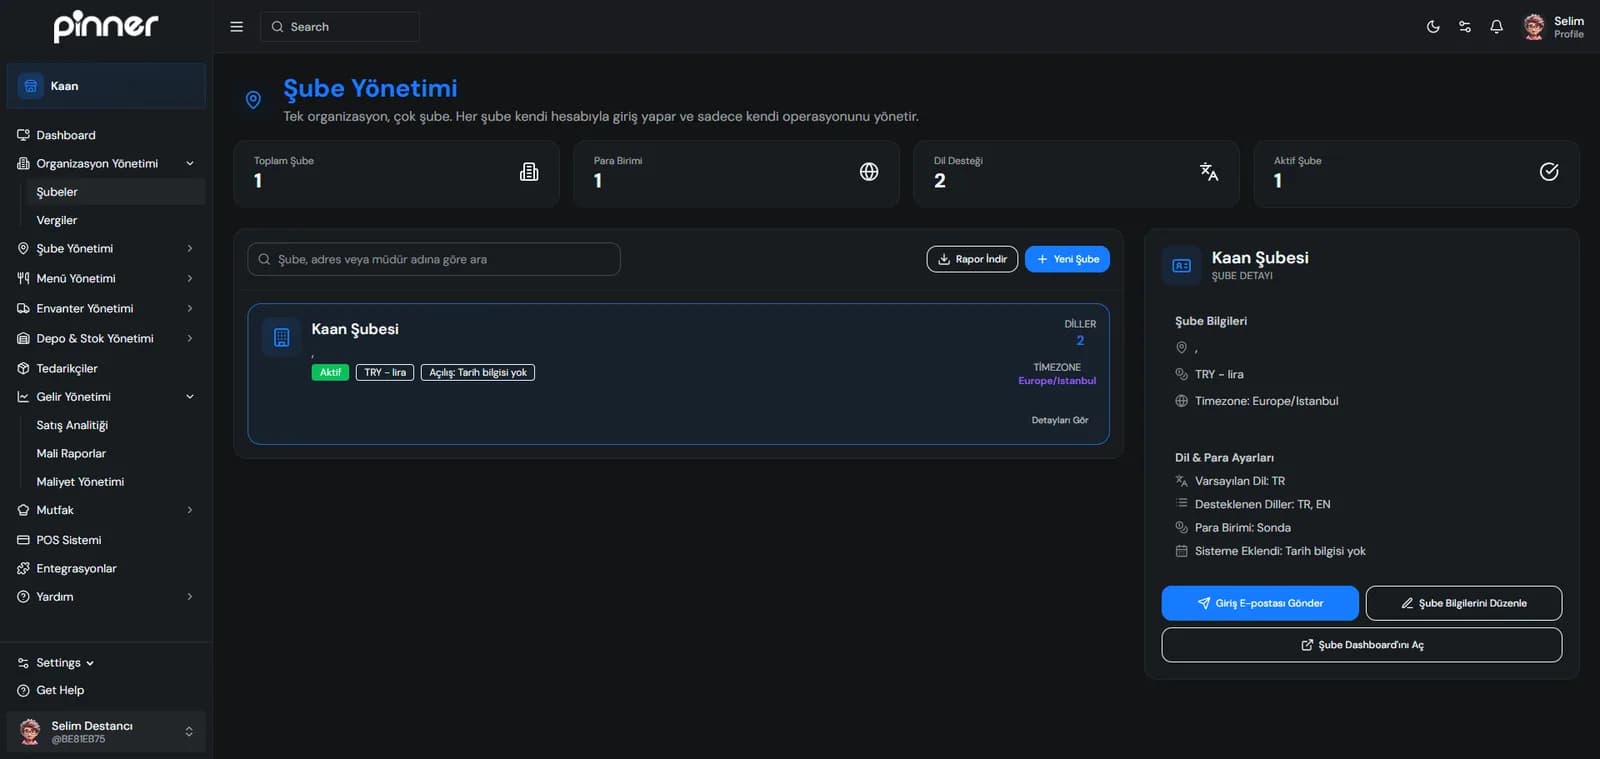1600x759 pixels.
Task: Click the globe icon in Para Birimi card
Action: 869,172
